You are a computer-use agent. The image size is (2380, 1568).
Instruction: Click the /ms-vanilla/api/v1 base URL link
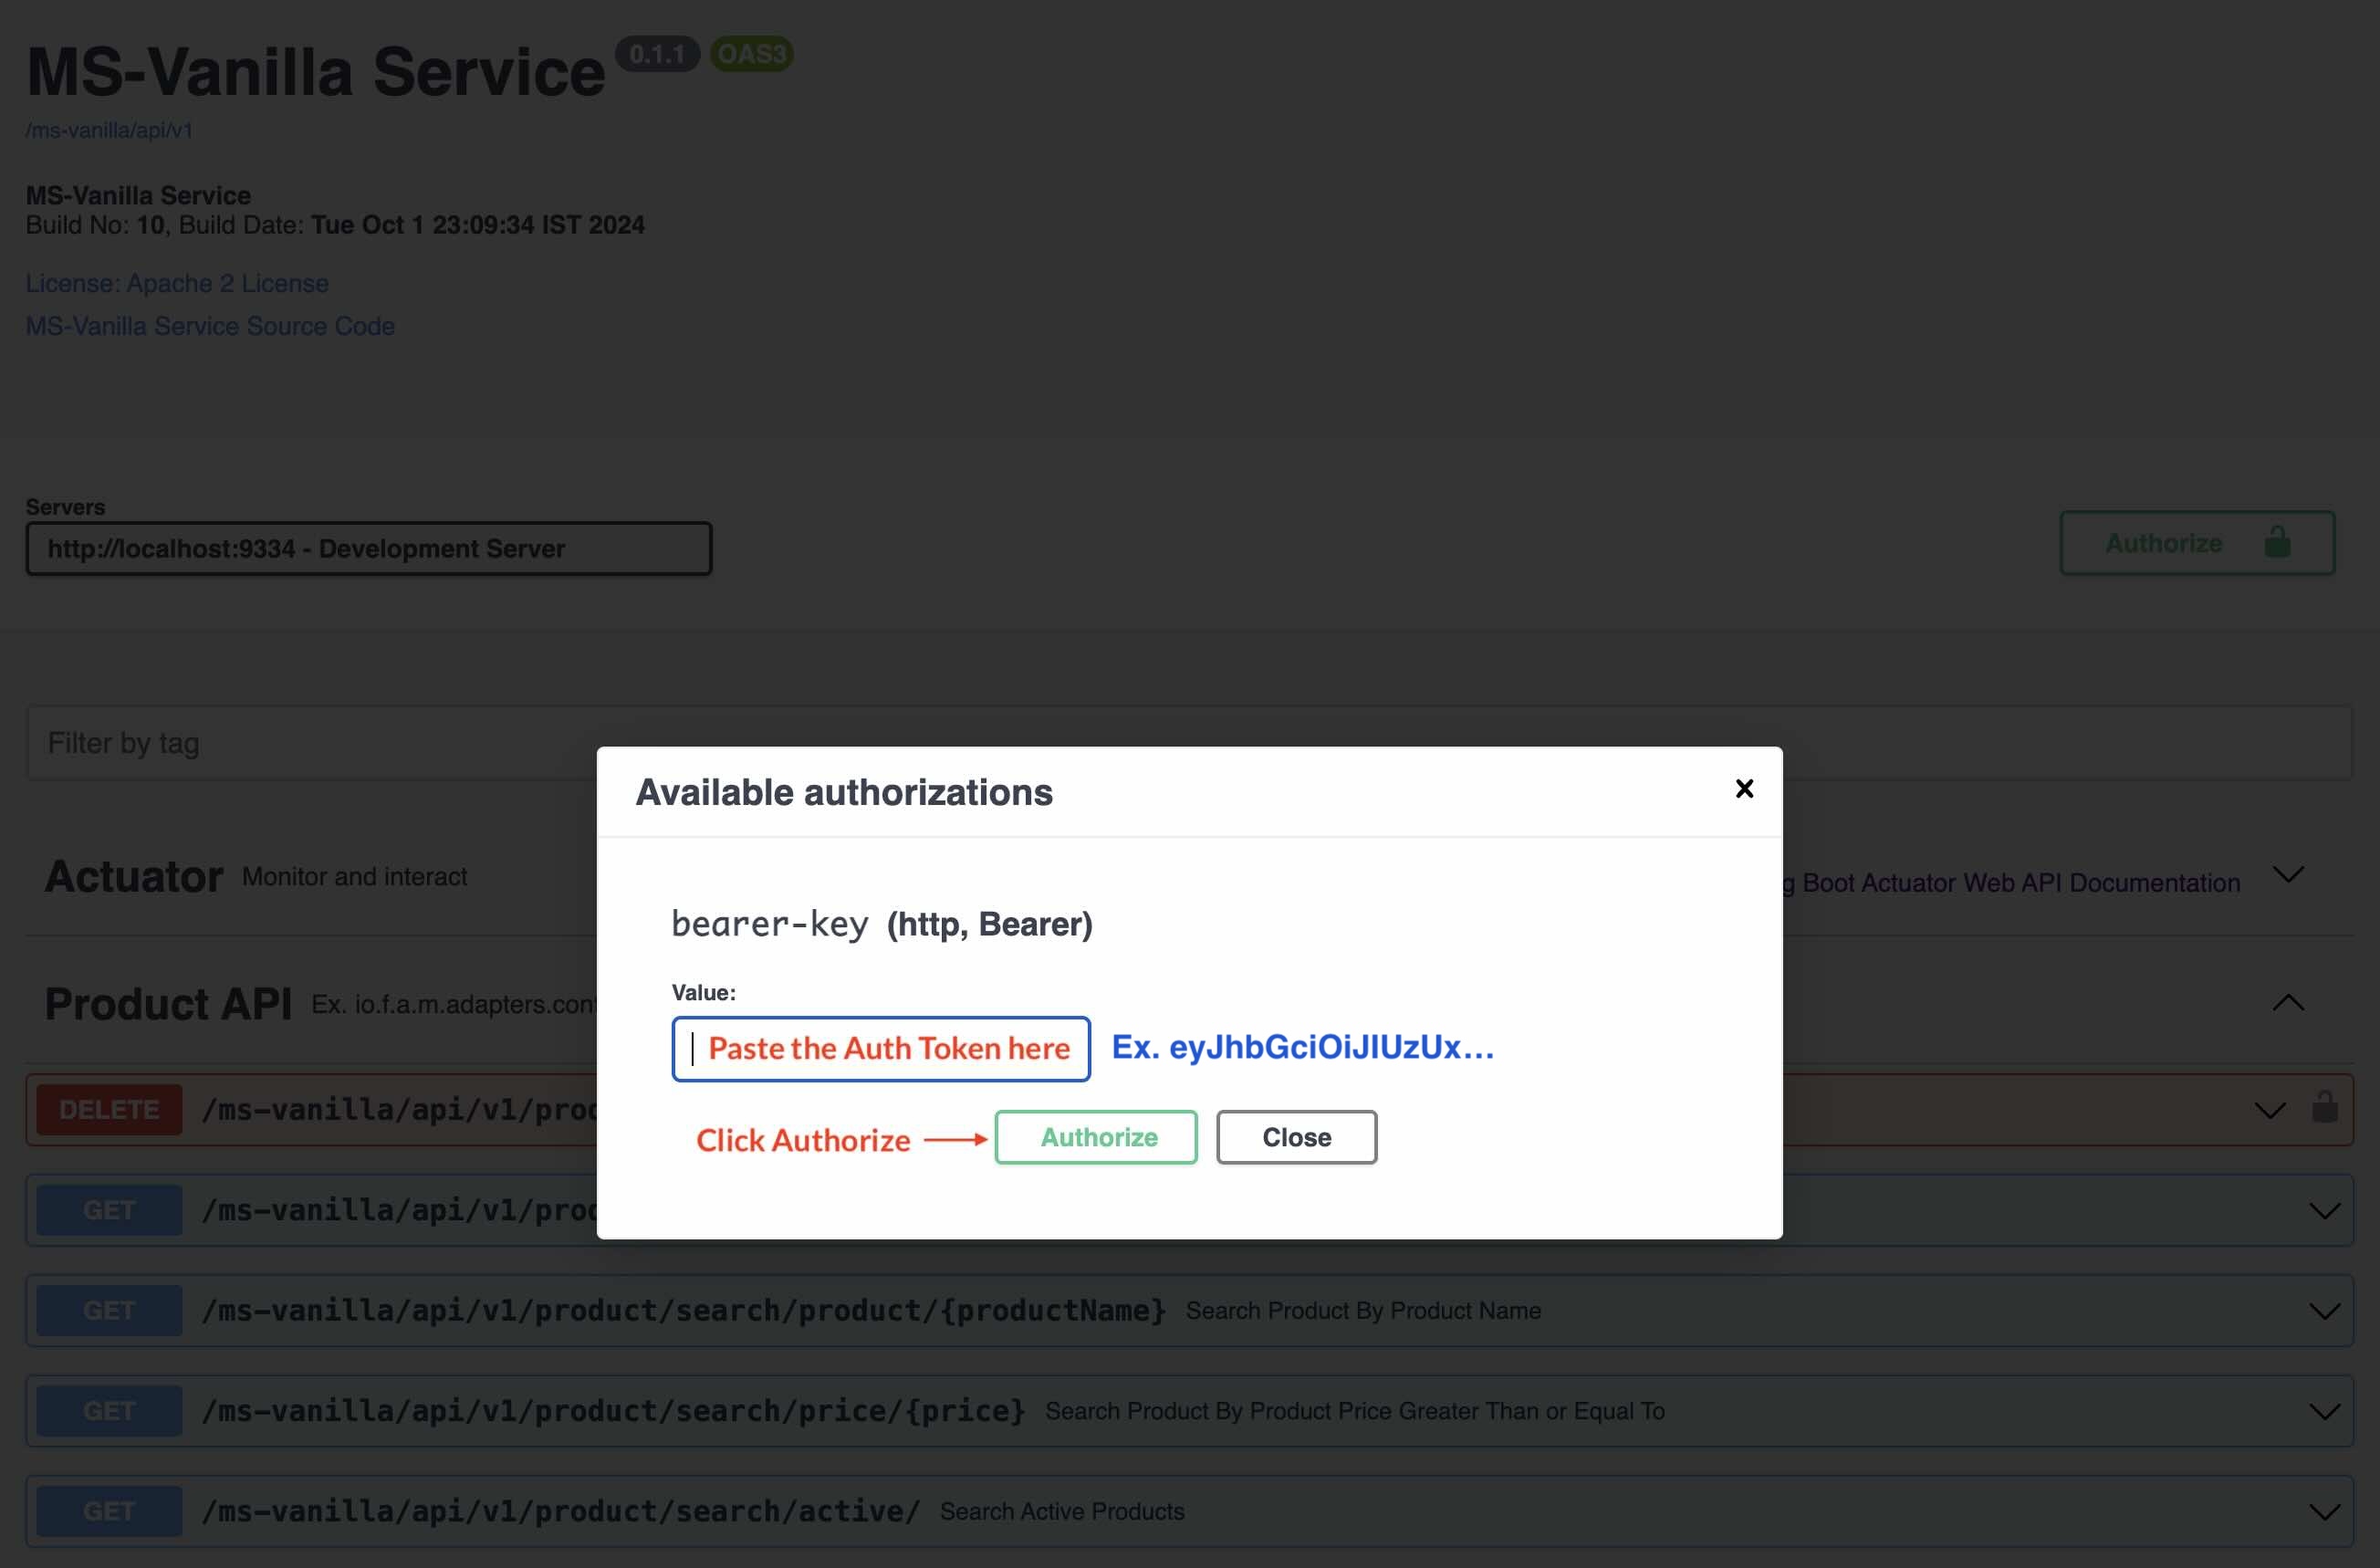109,131
